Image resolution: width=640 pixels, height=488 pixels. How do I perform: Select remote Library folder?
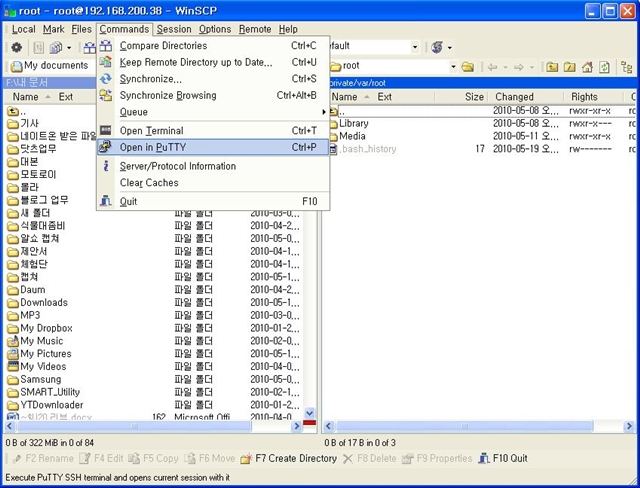[x=353, y=124]
